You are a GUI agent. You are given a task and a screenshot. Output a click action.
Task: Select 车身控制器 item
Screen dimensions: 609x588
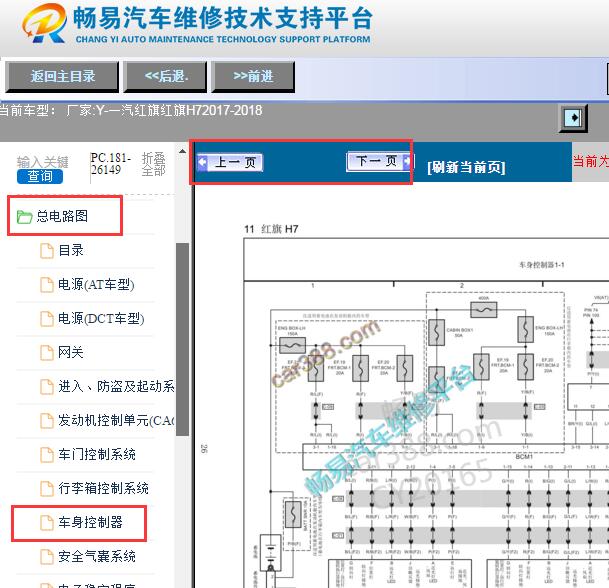[90, 522]
